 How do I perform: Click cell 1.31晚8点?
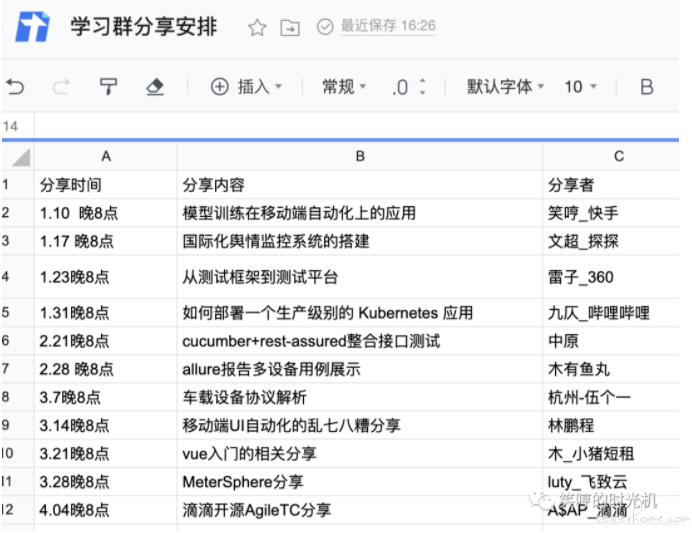coord(106,313)
